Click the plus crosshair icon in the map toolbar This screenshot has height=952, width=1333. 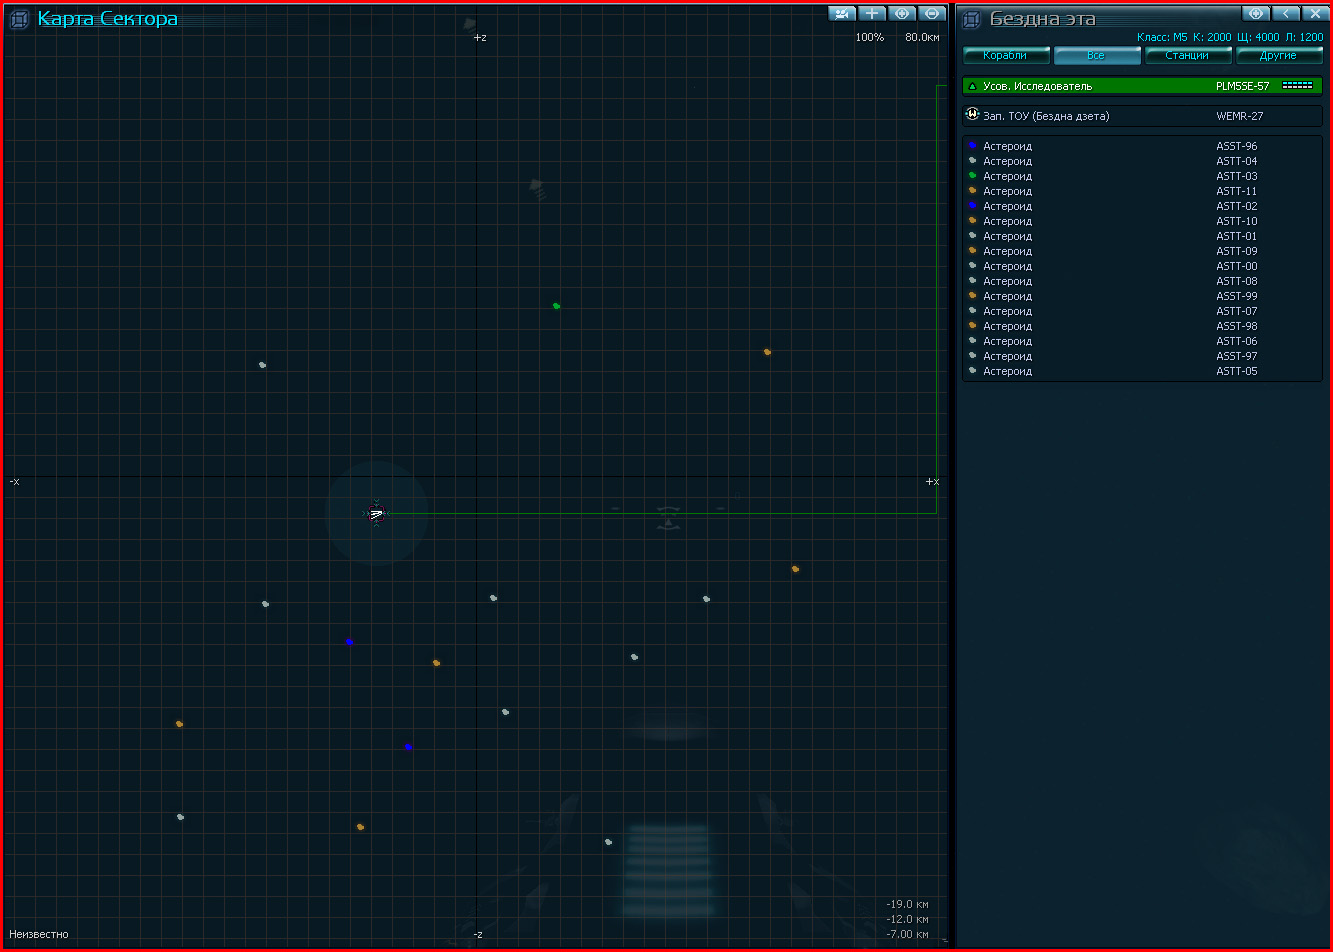[x=872, y=13]
